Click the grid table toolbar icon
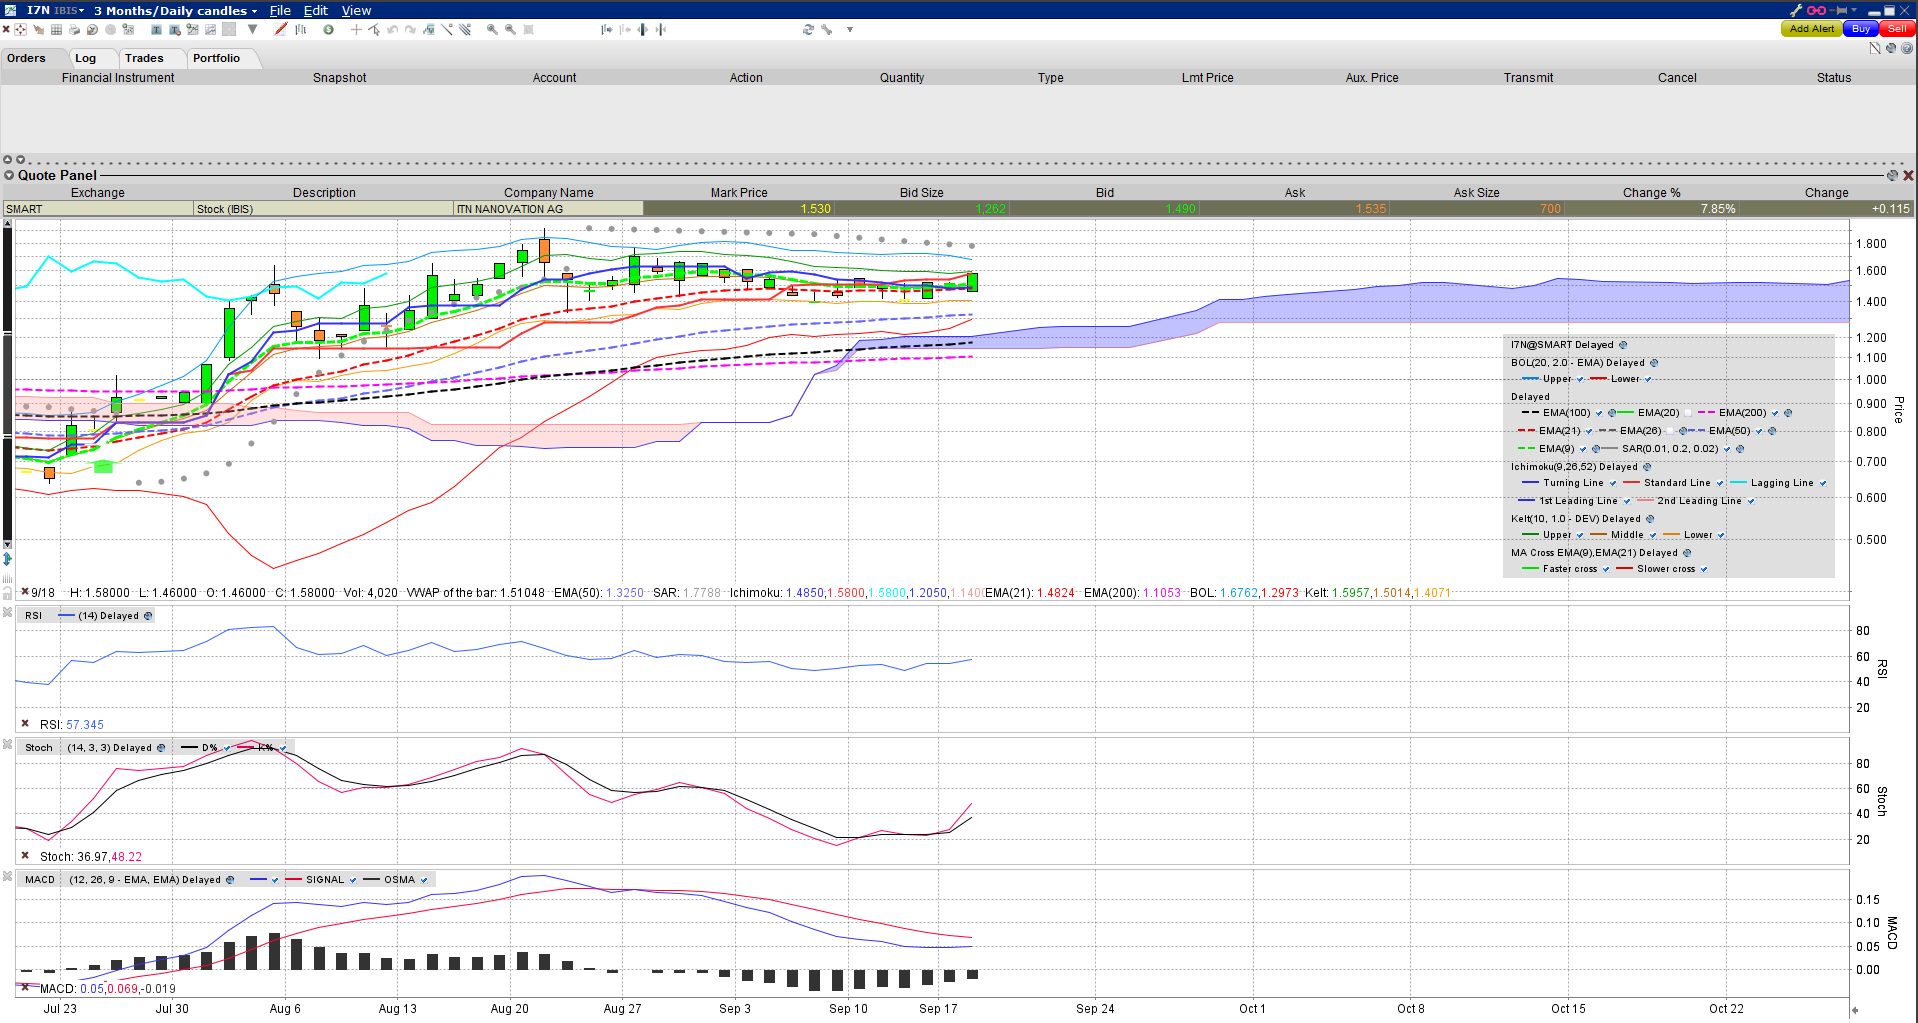The width and height of the screenshot is (1918, 1023). click(56, 29)
